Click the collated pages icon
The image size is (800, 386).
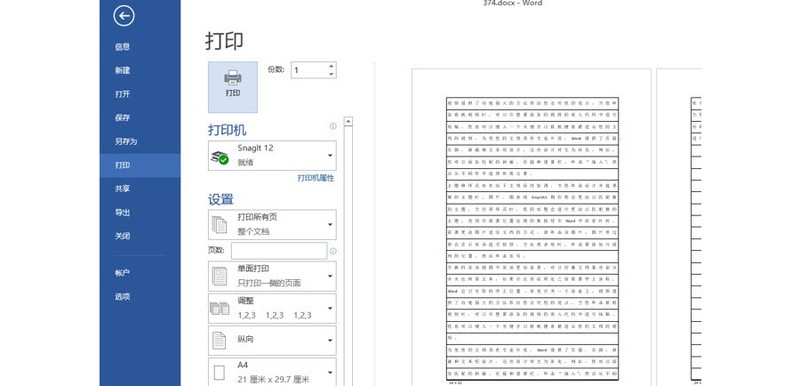coord(220,308)
